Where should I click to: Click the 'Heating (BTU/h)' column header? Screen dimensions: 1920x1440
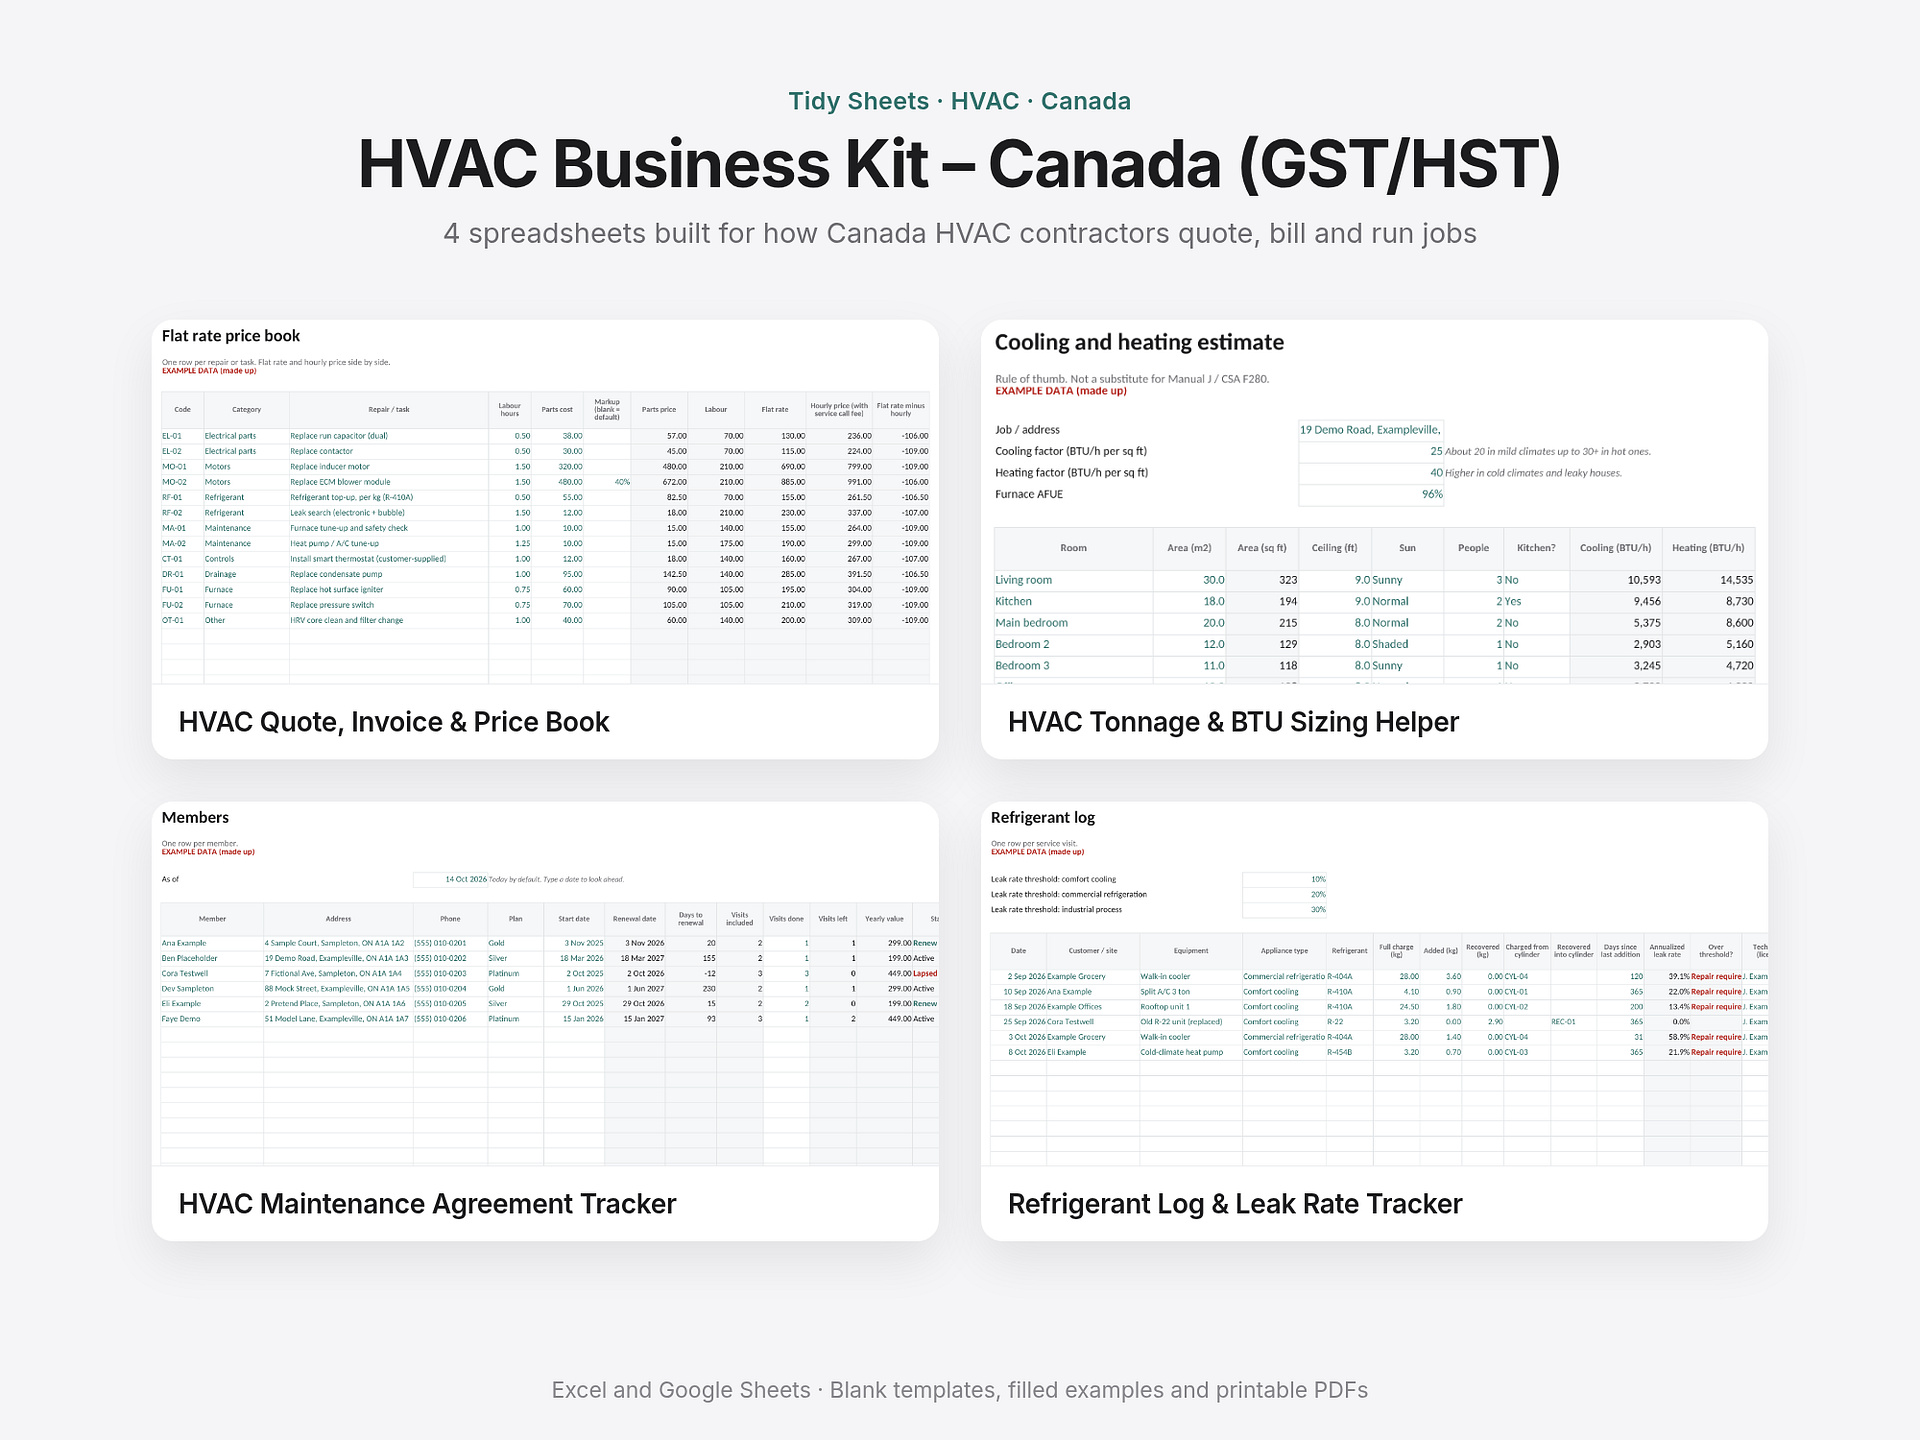tap(1708, 548)
